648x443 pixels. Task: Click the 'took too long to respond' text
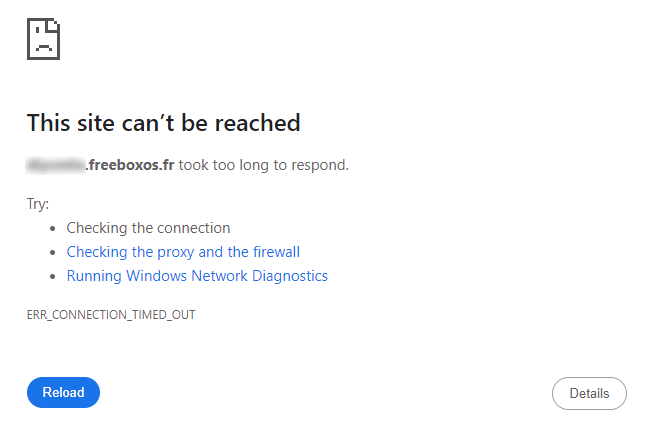pyautogui.click(x=263, y=165)
